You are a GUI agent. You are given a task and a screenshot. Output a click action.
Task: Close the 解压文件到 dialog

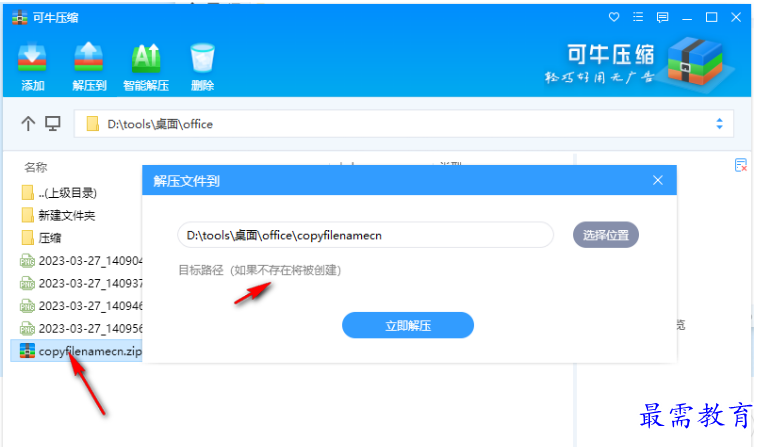pyautogui.click(x=658, y=181)
